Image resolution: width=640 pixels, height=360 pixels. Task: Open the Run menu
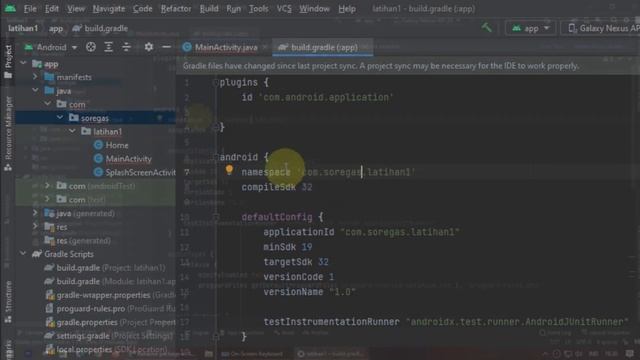click(233, 9)
